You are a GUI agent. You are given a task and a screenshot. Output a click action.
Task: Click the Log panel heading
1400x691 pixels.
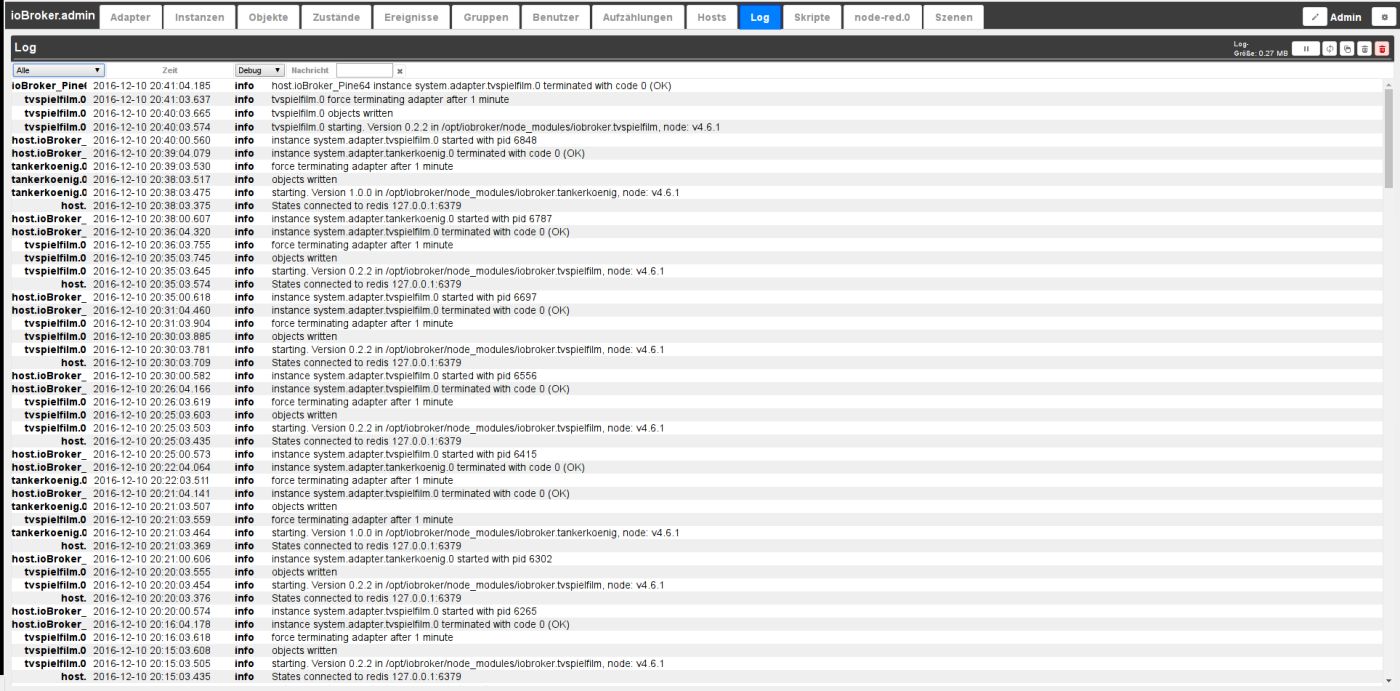point(25,48)
